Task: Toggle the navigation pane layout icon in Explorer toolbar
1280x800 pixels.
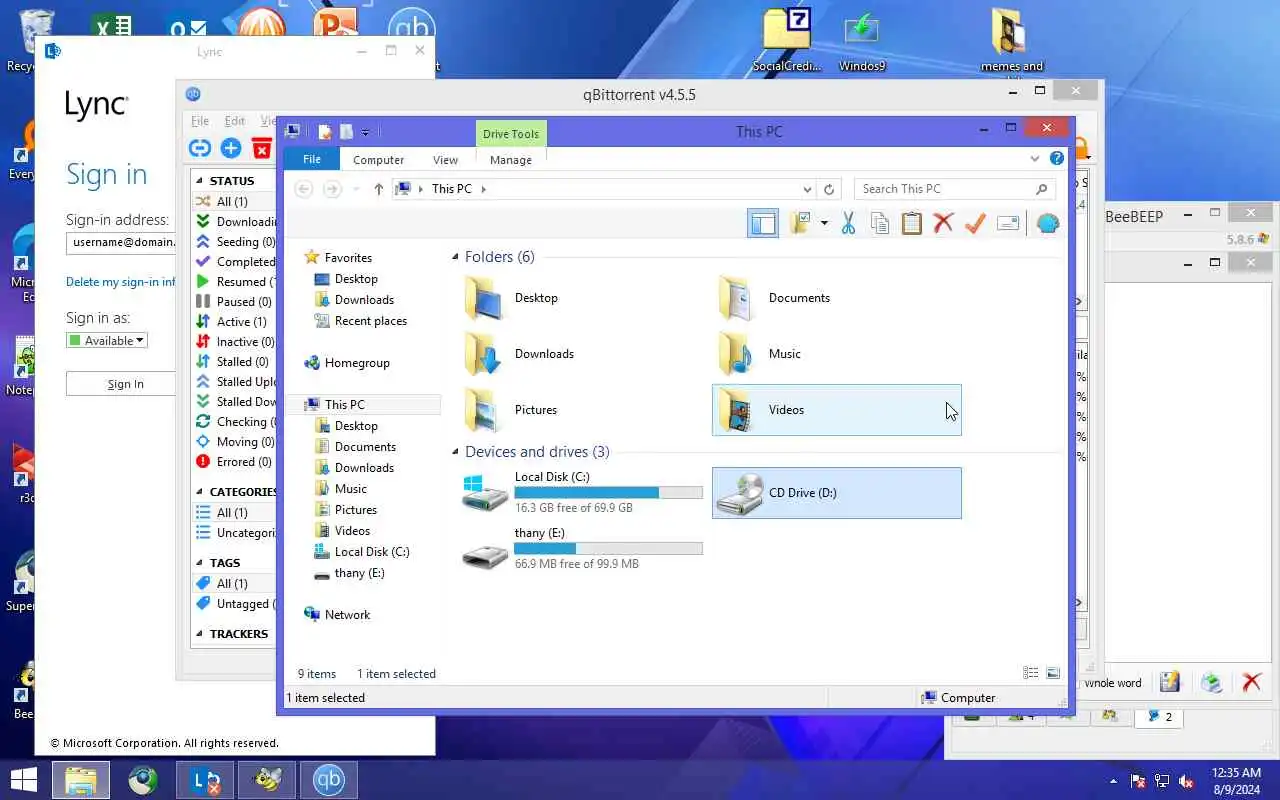Action: pyautogui.click(x=763, y=223)
